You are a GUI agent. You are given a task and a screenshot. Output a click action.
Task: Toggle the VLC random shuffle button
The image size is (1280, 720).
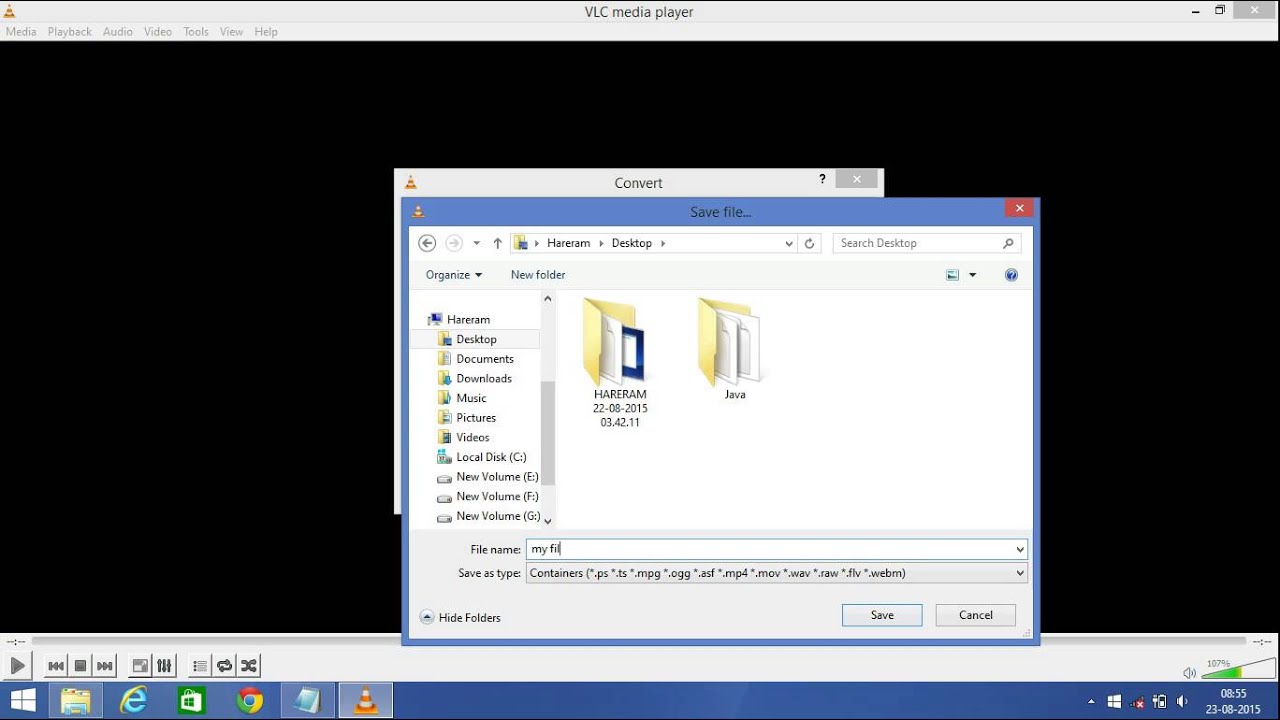[249, 666]
